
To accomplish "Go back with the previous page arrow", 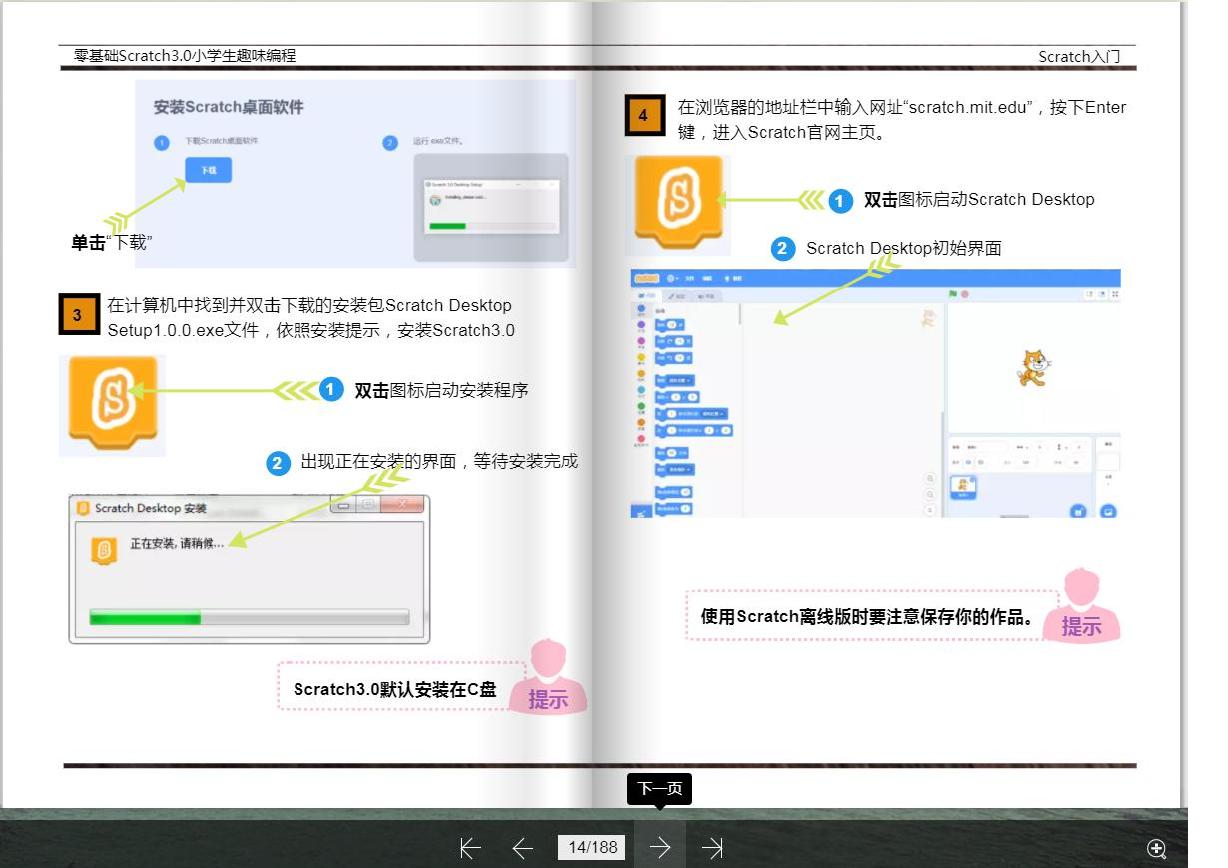I will [x=522, y=848].
